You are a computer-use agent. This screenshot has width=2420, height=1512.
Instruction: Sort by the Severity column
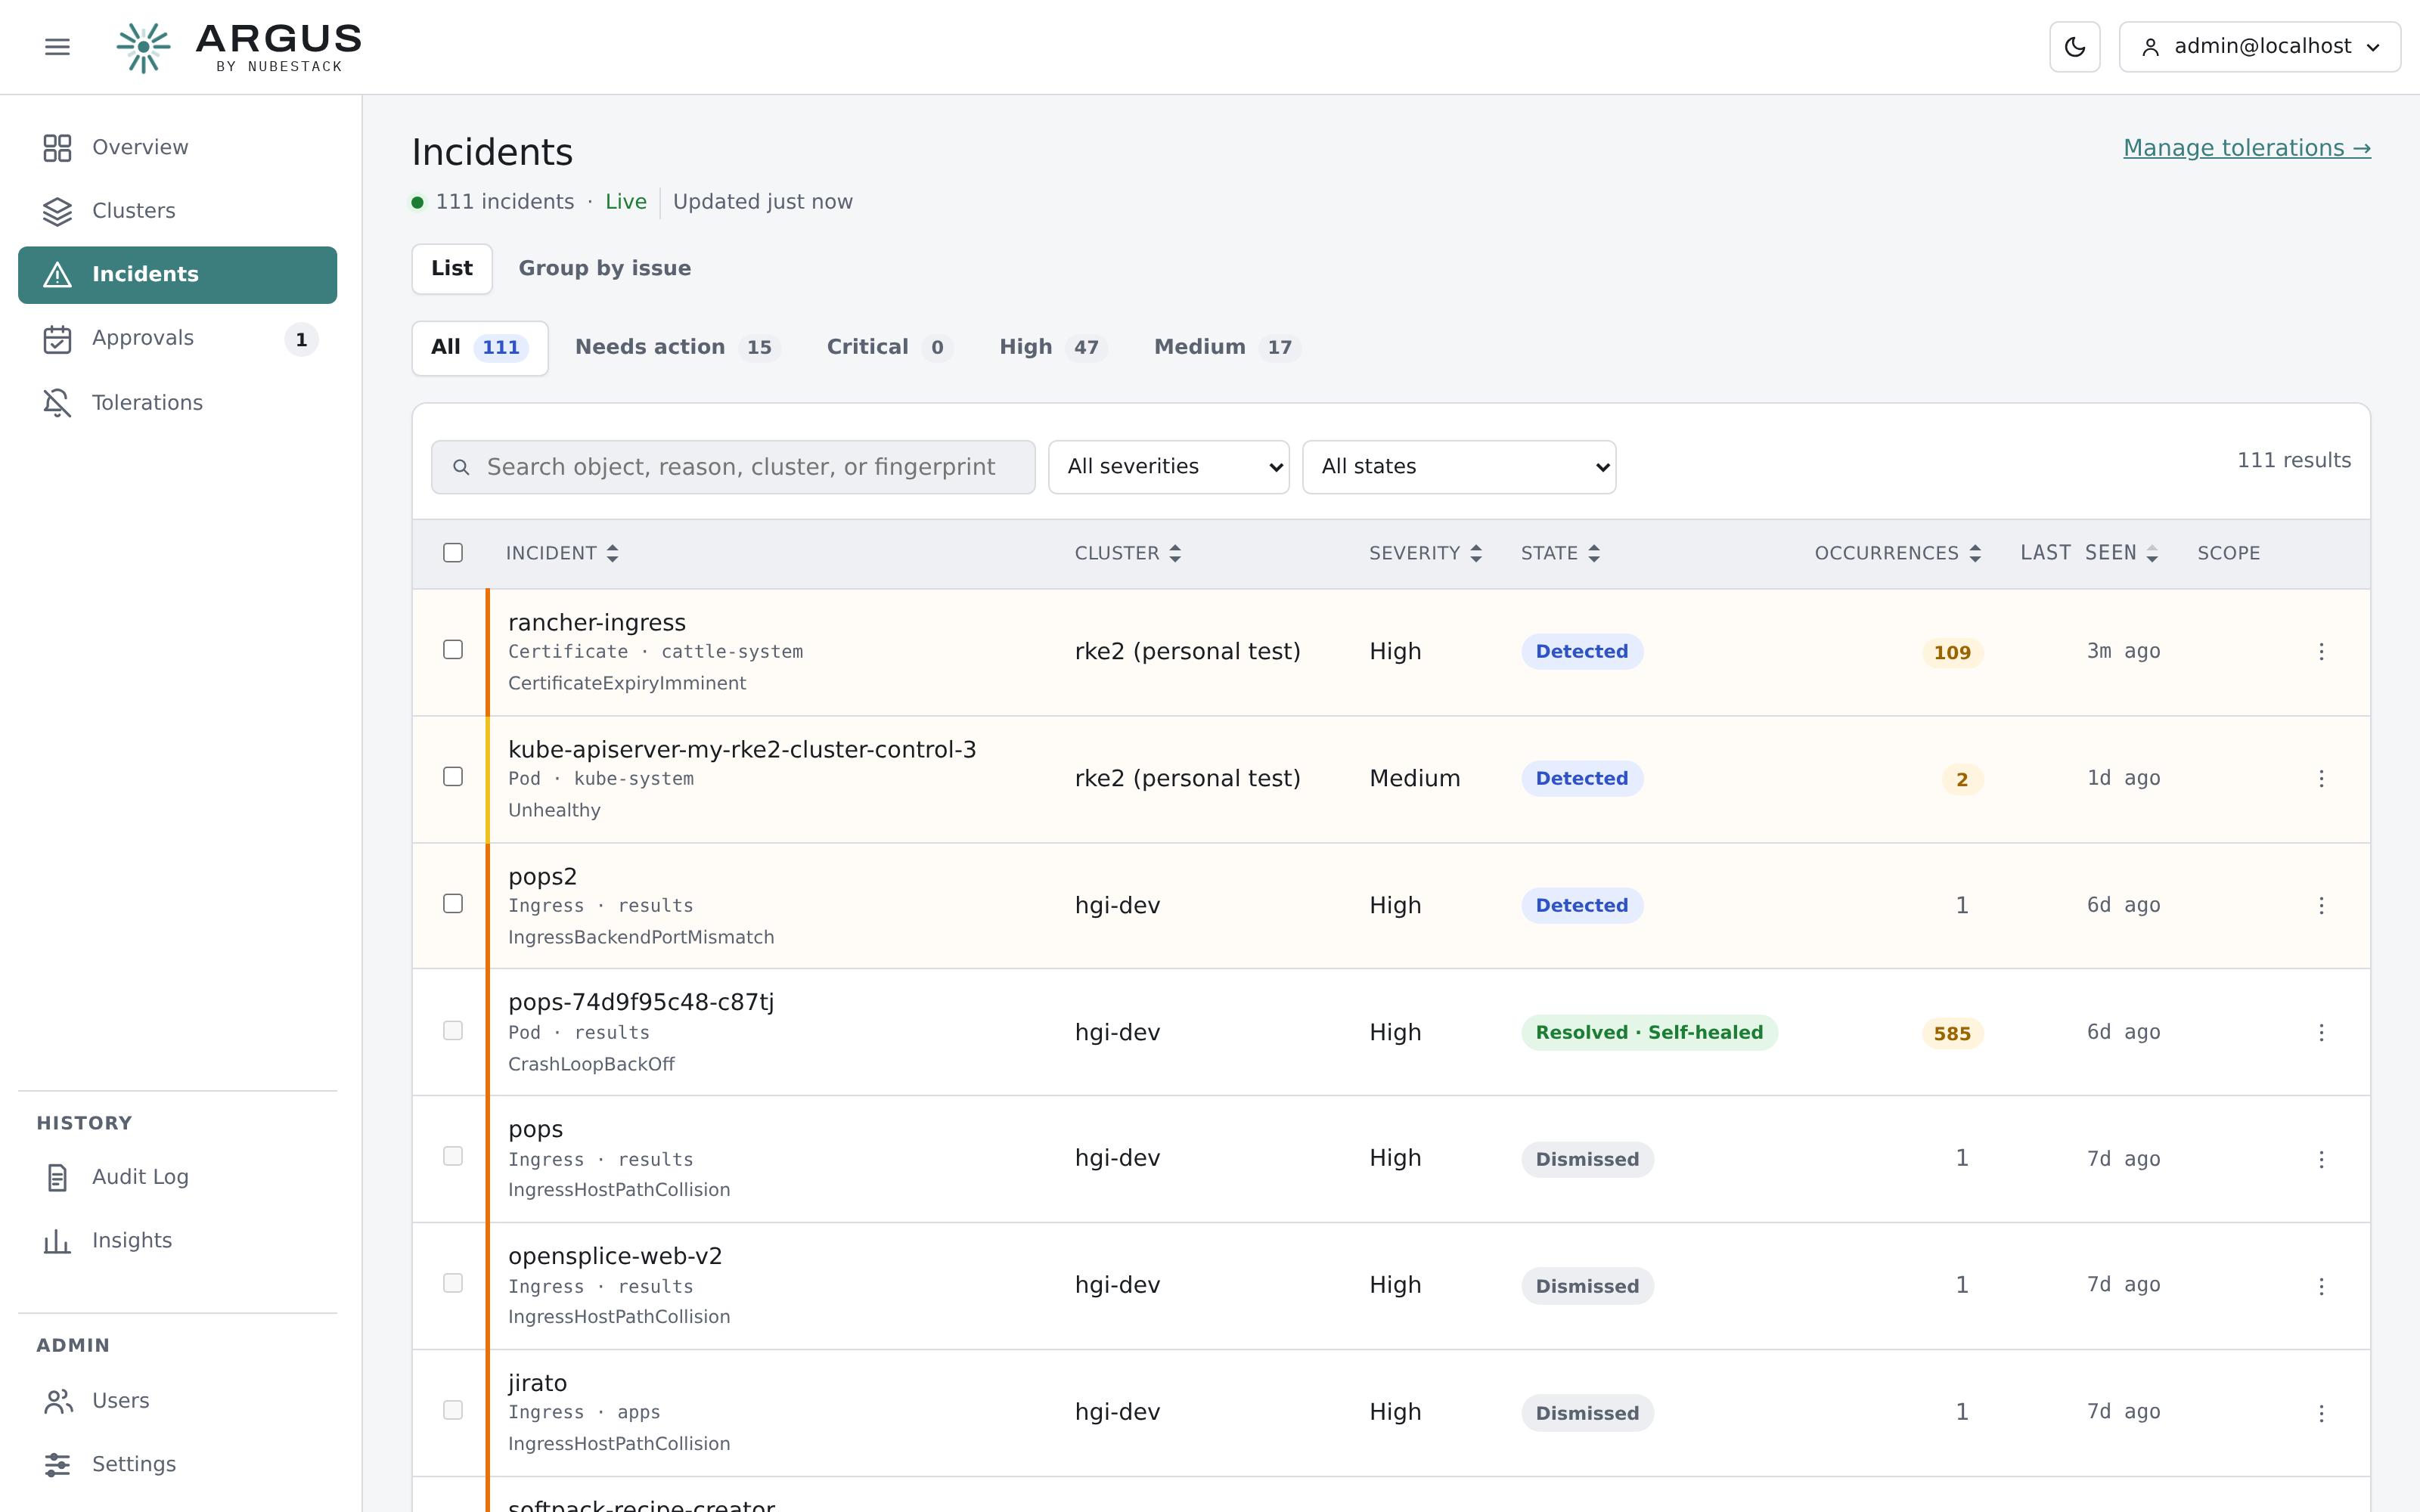click(x=1425, y=553)
